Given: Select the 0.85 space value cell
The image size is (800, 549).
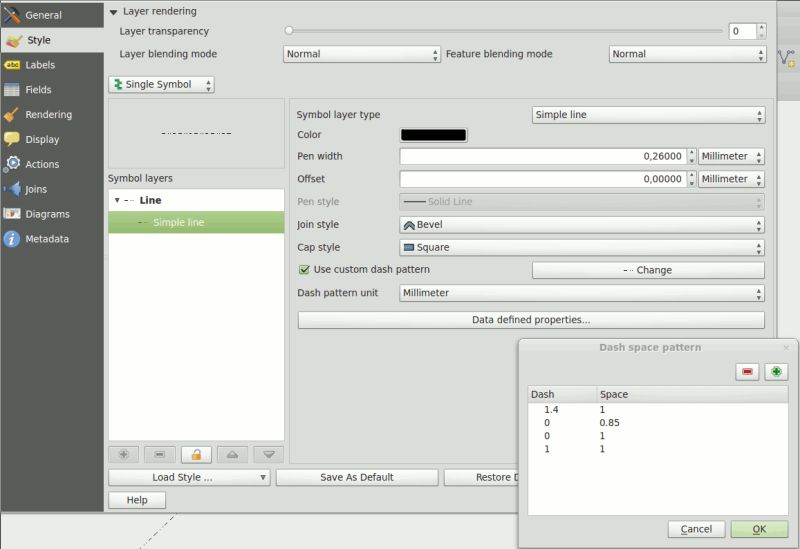Looking at the screenshot, I should pyautogui.click(x=610, y=423).
